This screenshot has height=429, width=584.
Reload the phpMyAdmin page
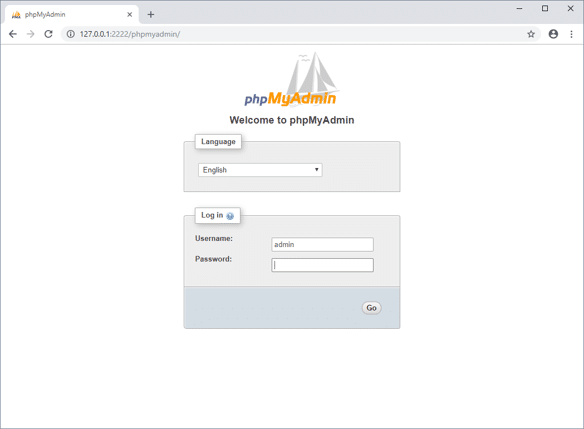point(48,34)
